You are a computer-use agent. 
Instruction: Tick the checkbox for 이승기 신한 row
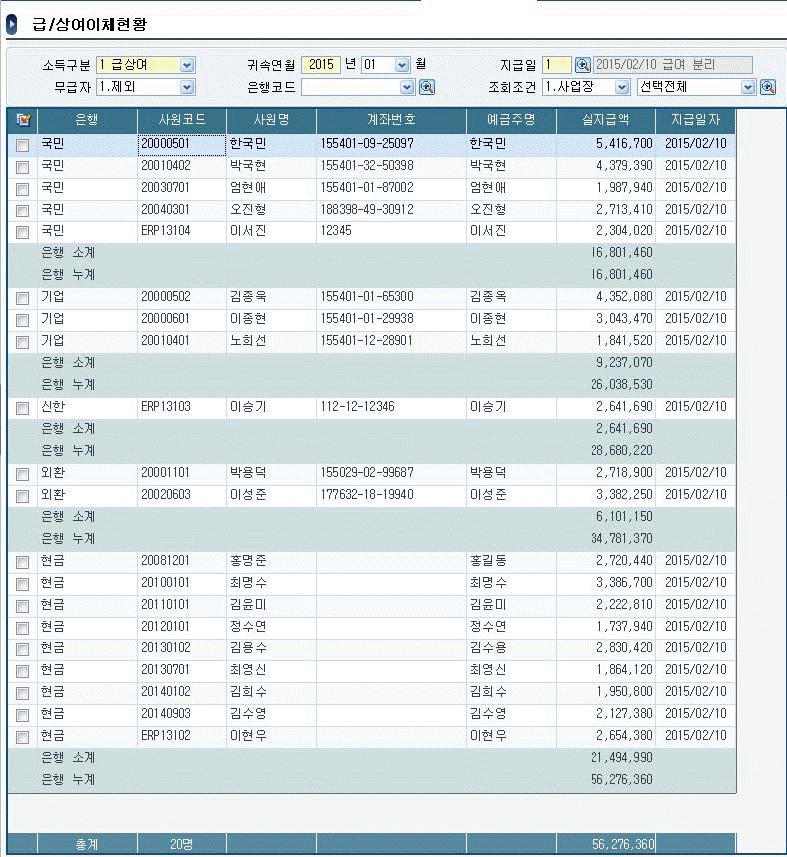tap(22, 408)
